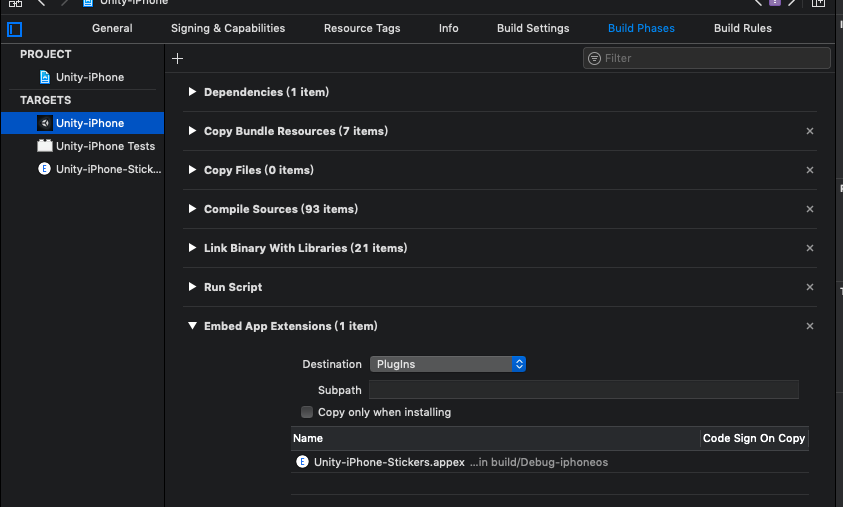Click the Filter search field

(706, 58)
